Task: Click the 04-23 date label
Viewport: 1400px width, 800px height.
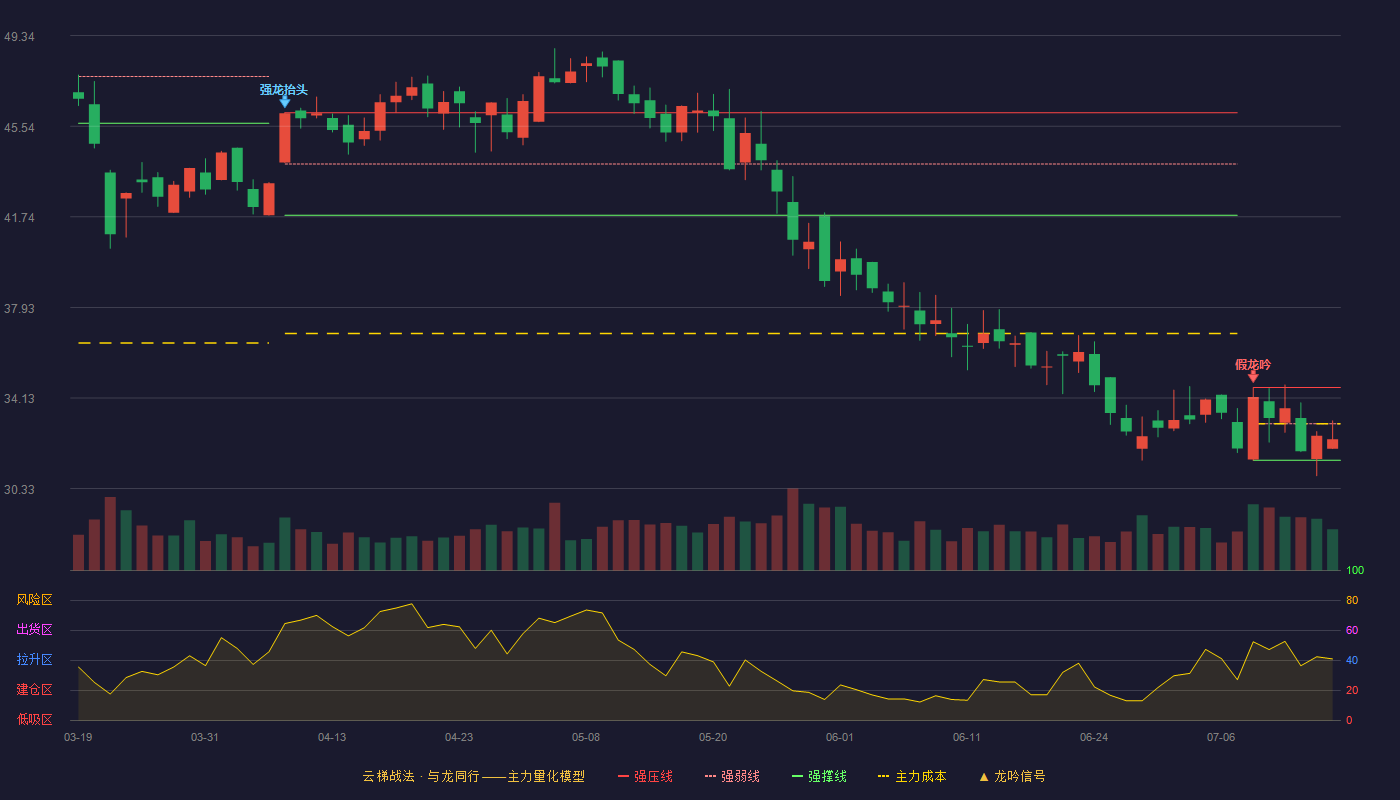Action: coord(459,737)
